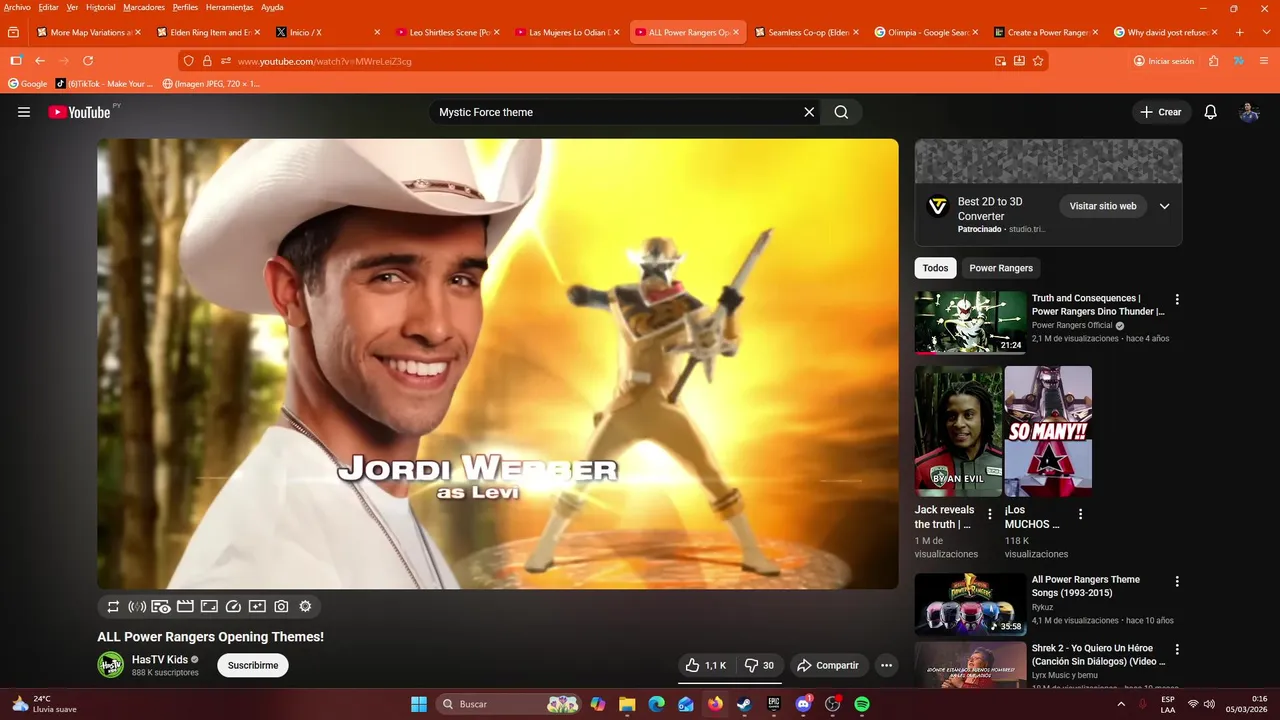The width and height of the screenshot is (1280, 720).
Task: Open the playback speed gauge icon
Action: coord(233,606)
